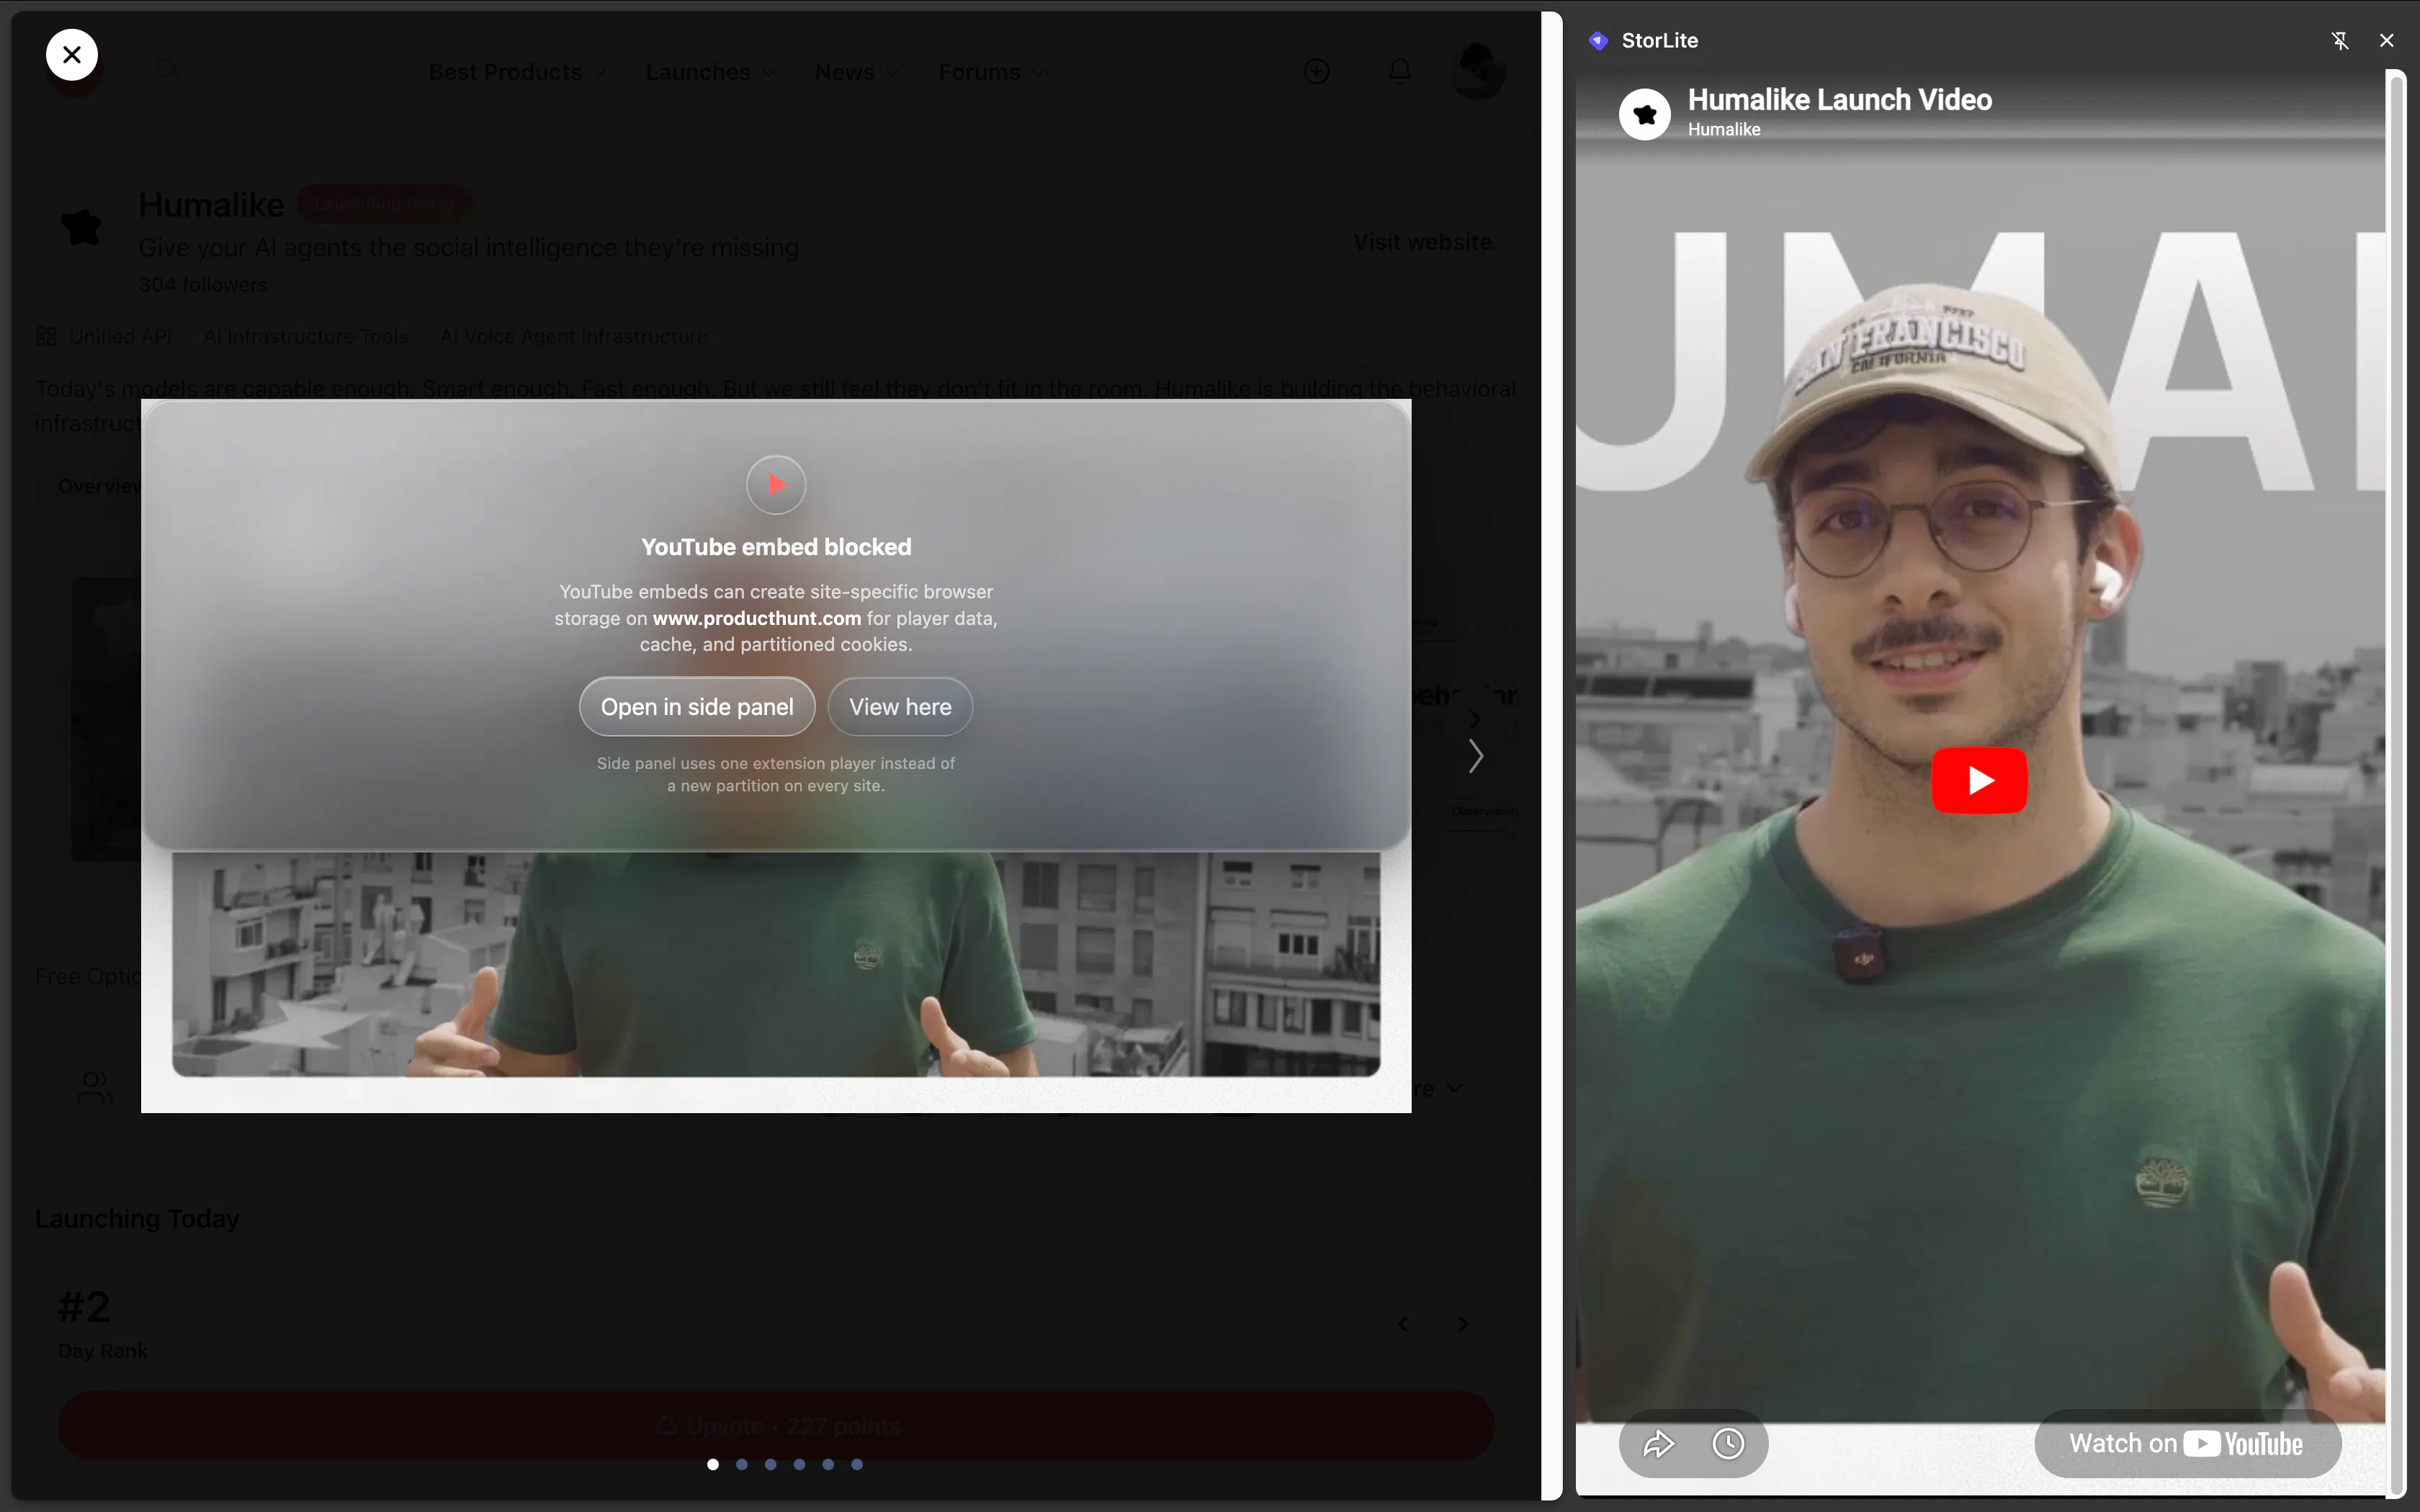Image resolution: width=2420 pixels, height=1512 pixels.
Task: Open the Humalike Launch Video title link
Action: coord(1840,100)
